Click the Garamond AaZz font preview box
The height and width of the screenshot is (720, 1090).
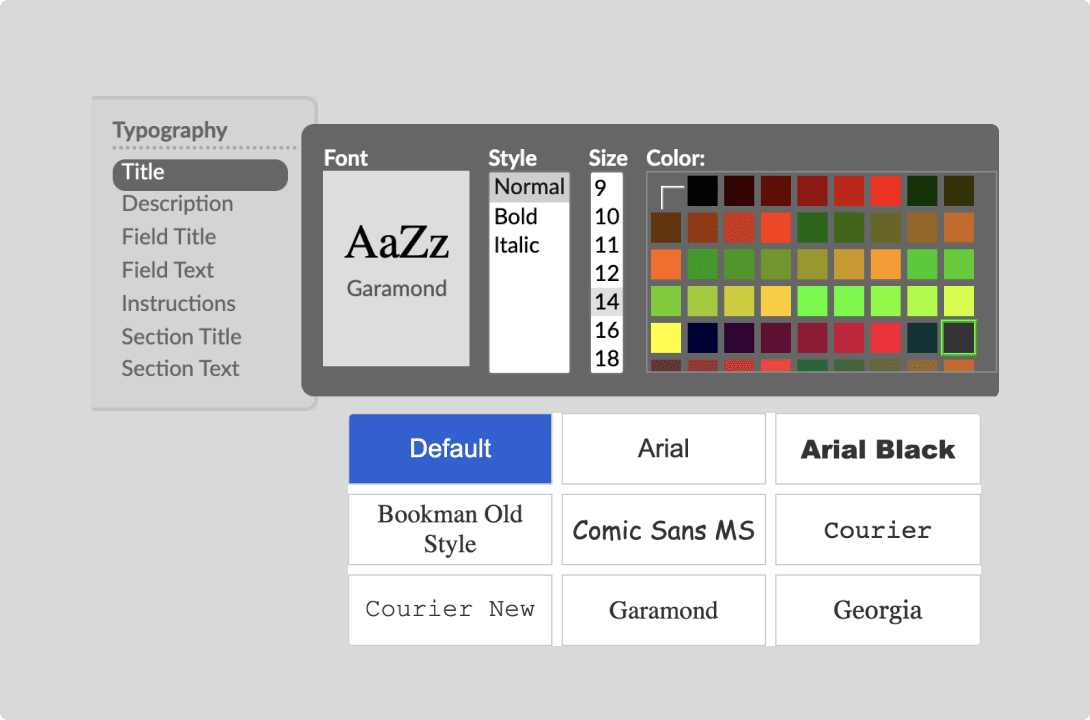point(396,268)
